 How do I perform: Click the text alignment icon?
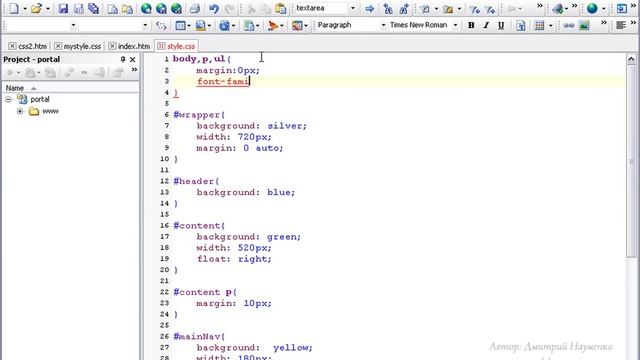pyautogui.click(x=621, y=25)
